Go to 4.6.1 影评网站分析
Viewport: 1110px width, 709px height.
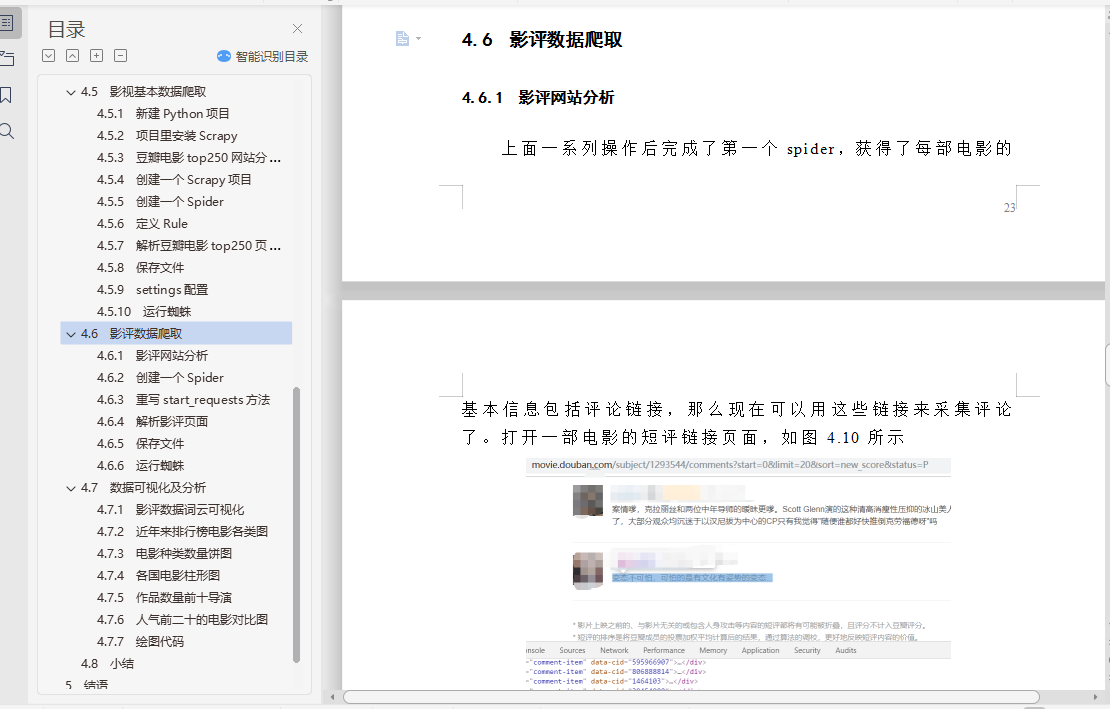click(152, 355)
